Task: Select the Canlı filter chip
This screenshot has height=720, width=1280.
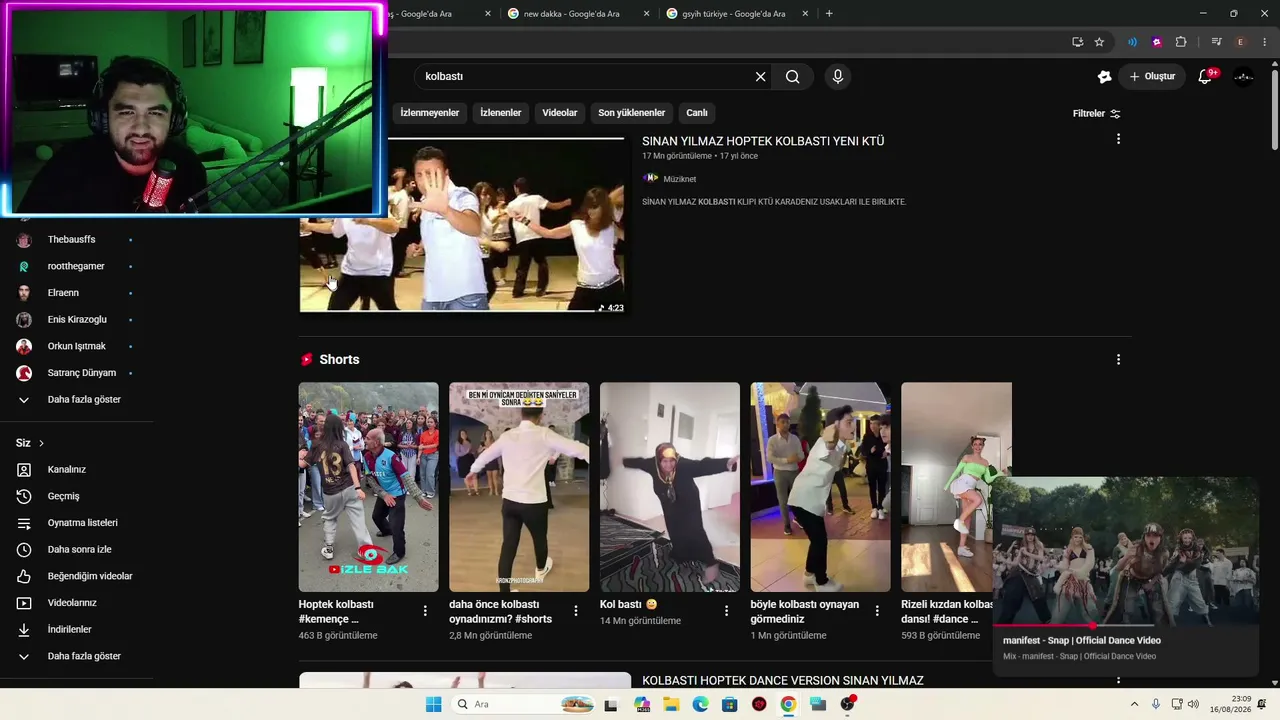Action: click(697, 113)
